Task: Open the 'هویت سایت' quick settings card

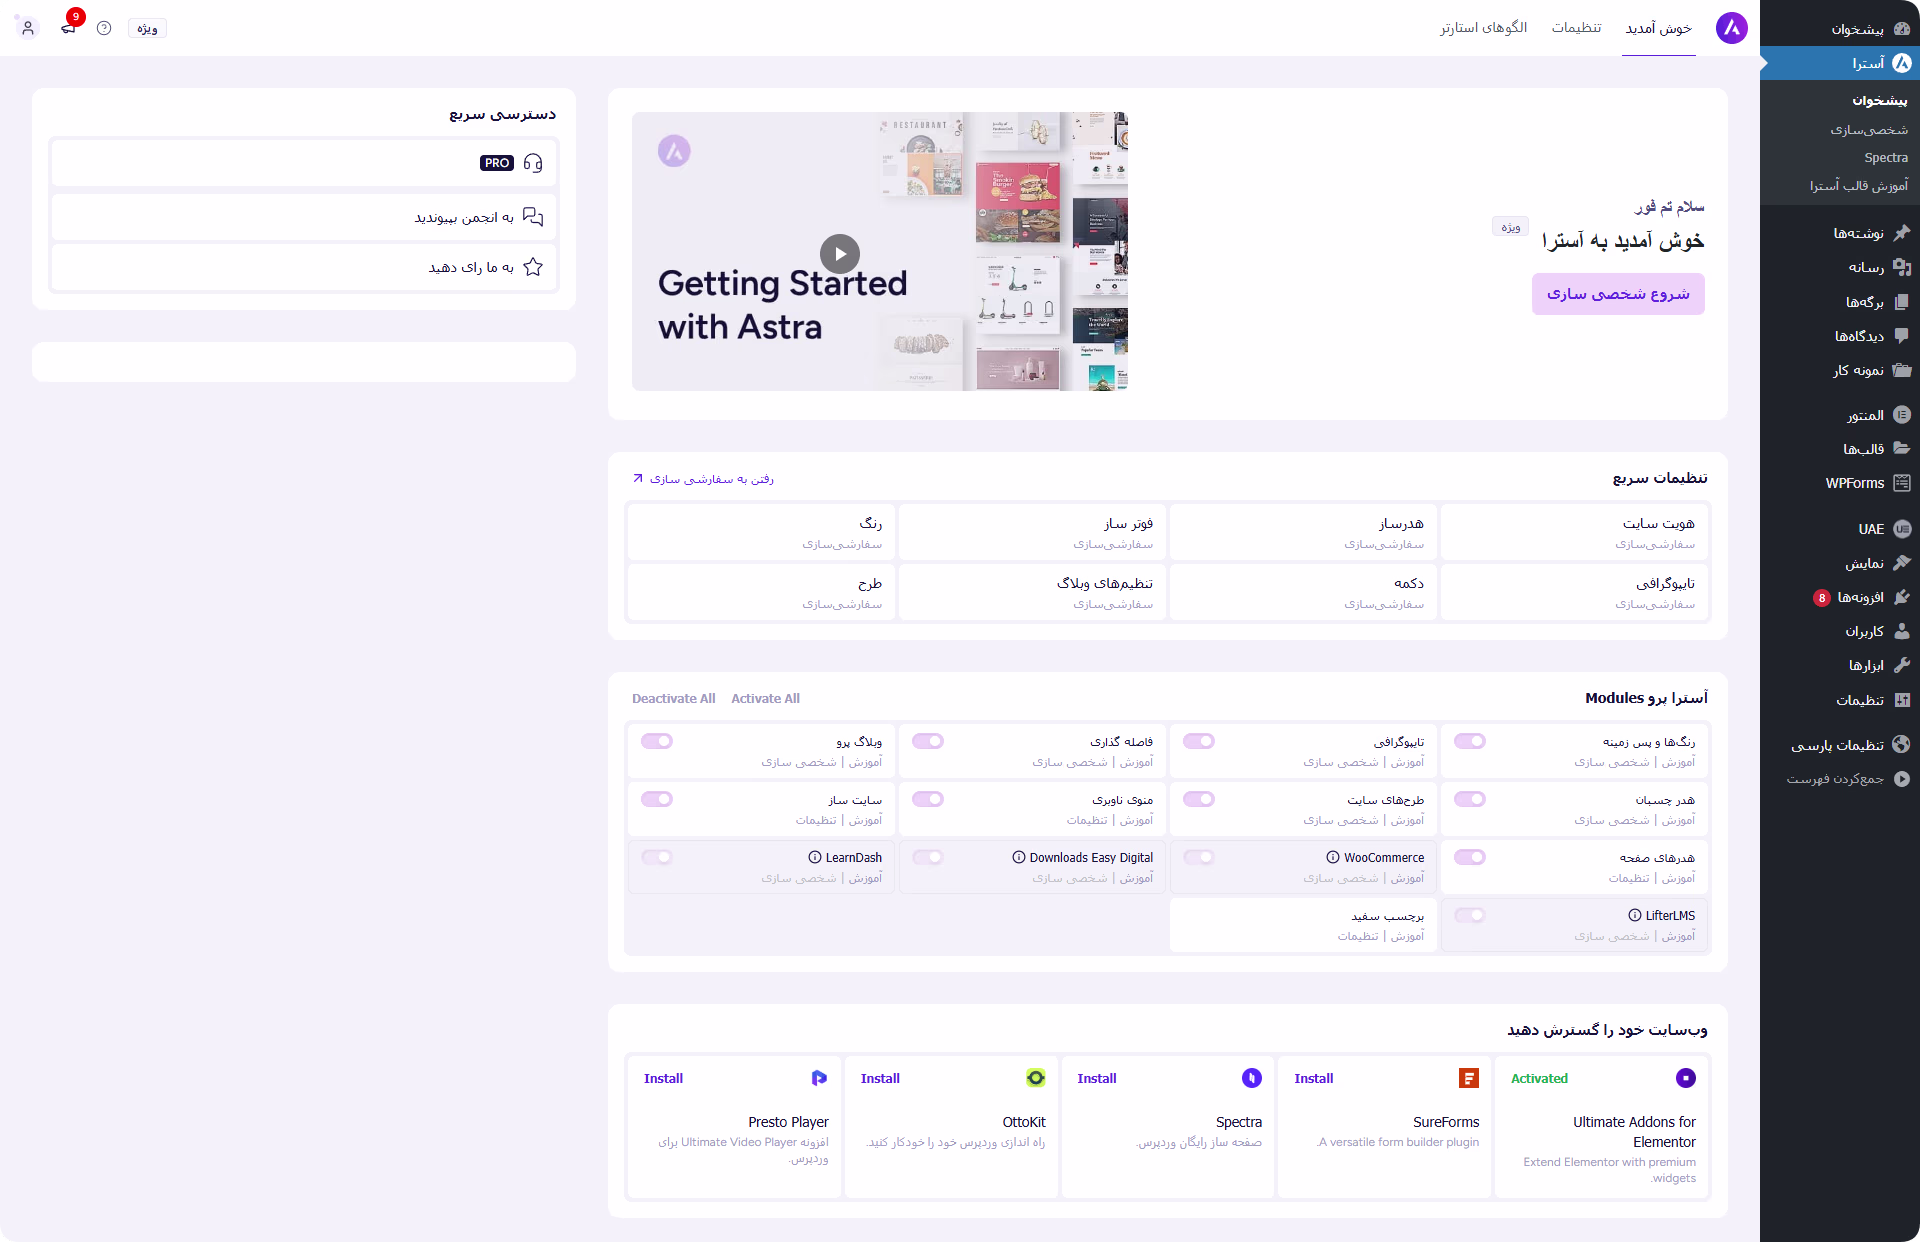Action: tap(1574, 532)
